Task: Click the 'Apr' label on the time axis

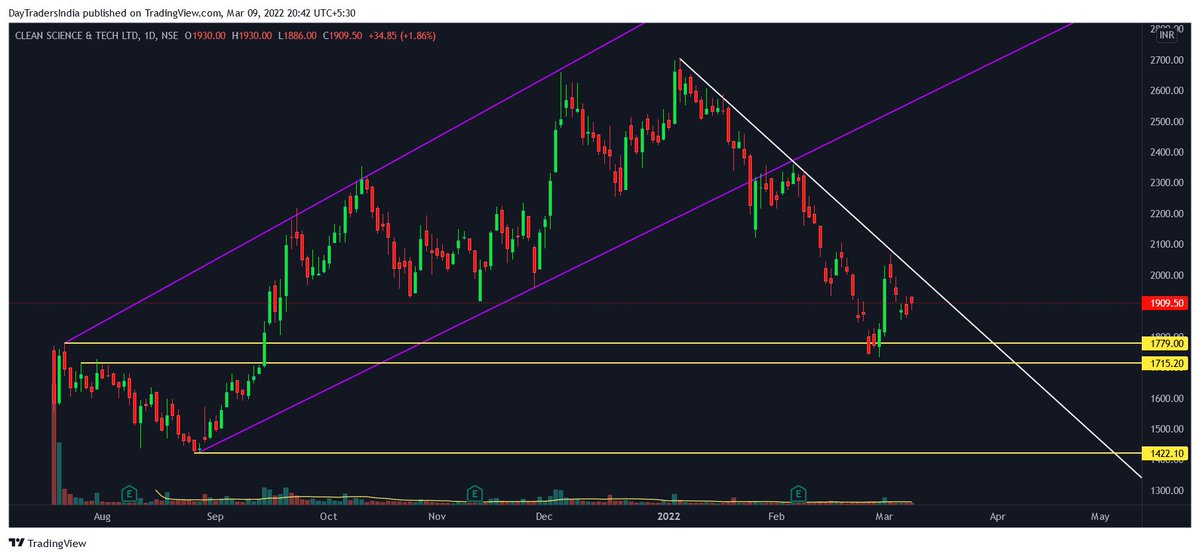Action: pyautogui.click(x=997, y=517)
